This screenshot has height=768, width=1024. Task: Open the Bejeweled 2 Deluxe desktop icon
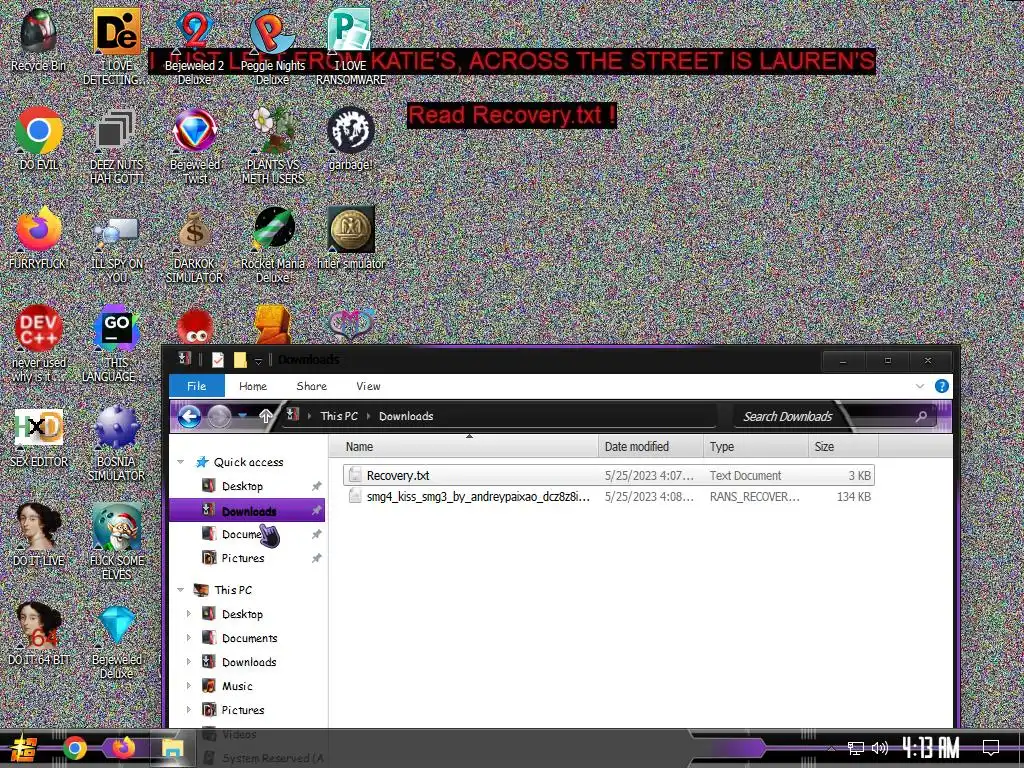pos(194,46)
